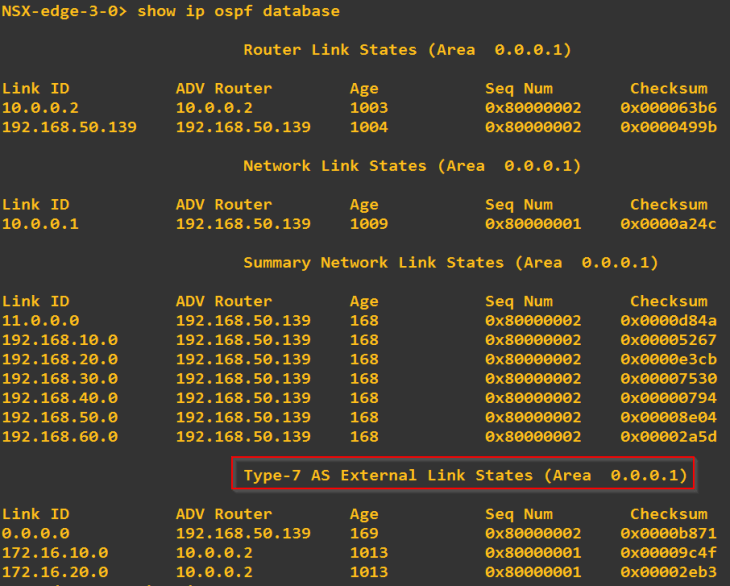The image size is (730, 586).
Task: Click checksum value 0x0000d84a
Action: (x=668, y=321)
